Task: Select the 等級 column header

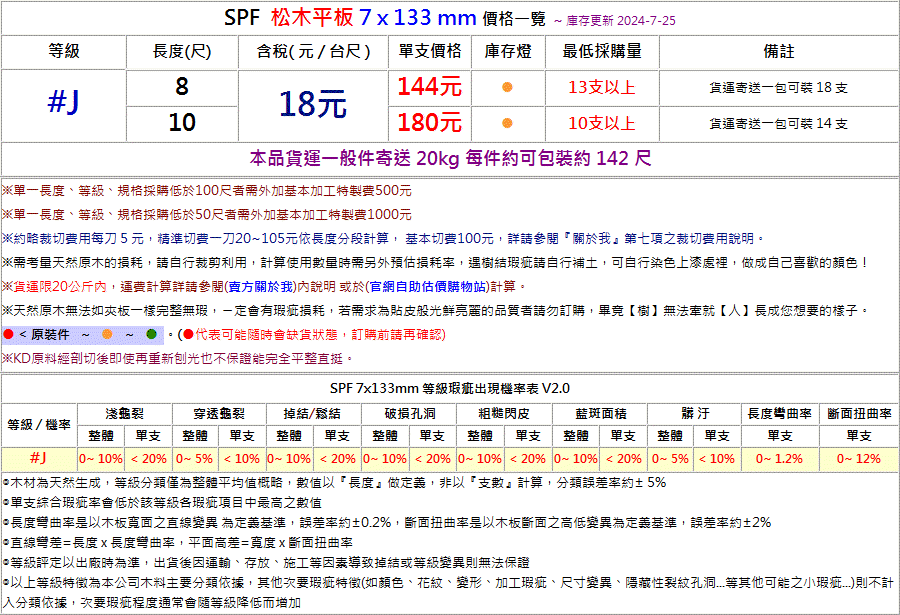Action: tap(64, 51)
